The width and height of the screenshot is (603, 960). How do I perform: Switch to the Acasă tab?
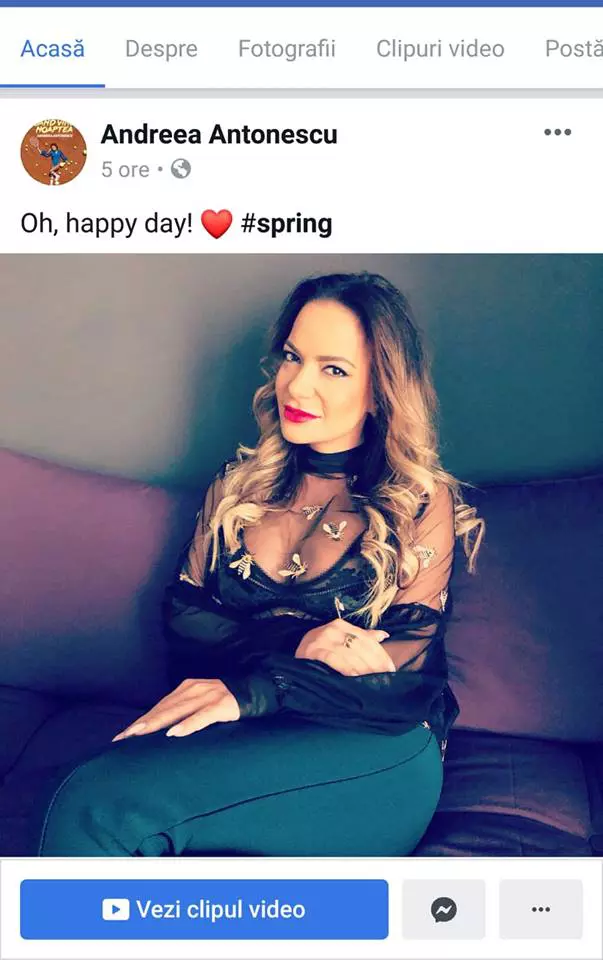(53, 48)
